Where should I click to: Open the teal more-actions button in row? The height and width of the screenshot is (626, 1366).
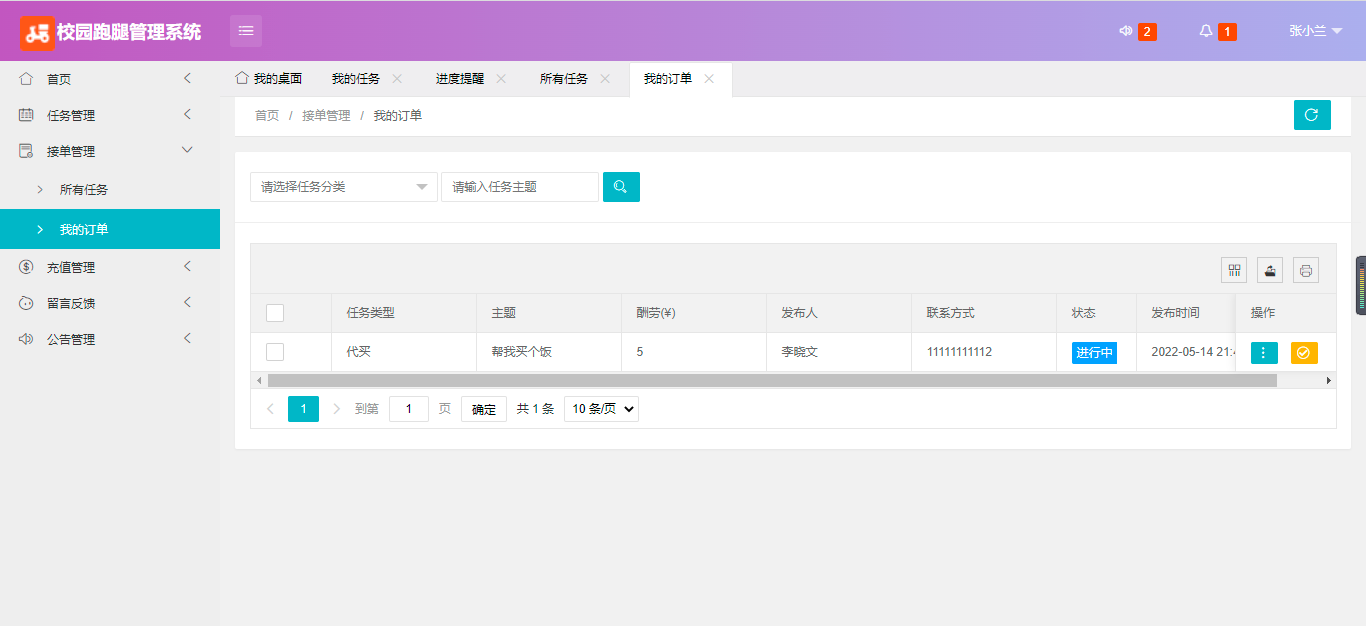click(x=1264, y=353)
